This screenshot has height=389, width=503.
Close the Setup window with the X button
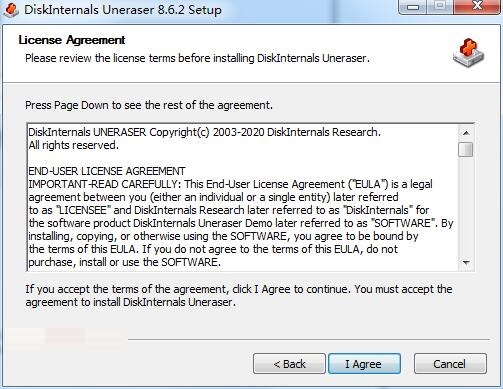coord(477,7)
